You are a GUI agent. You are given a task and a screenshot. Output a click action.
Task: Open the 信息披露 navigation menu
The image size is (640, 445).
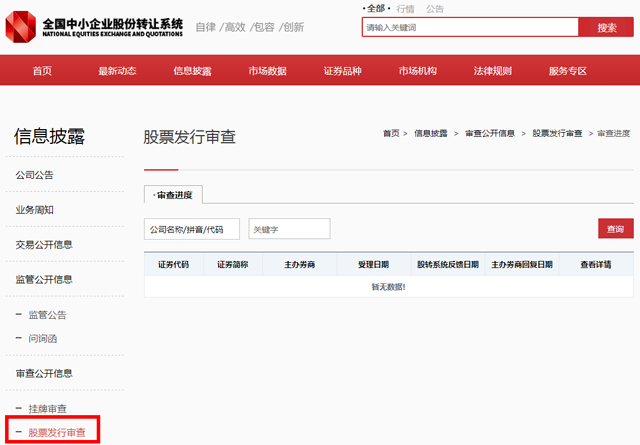(x=192, y=71)
